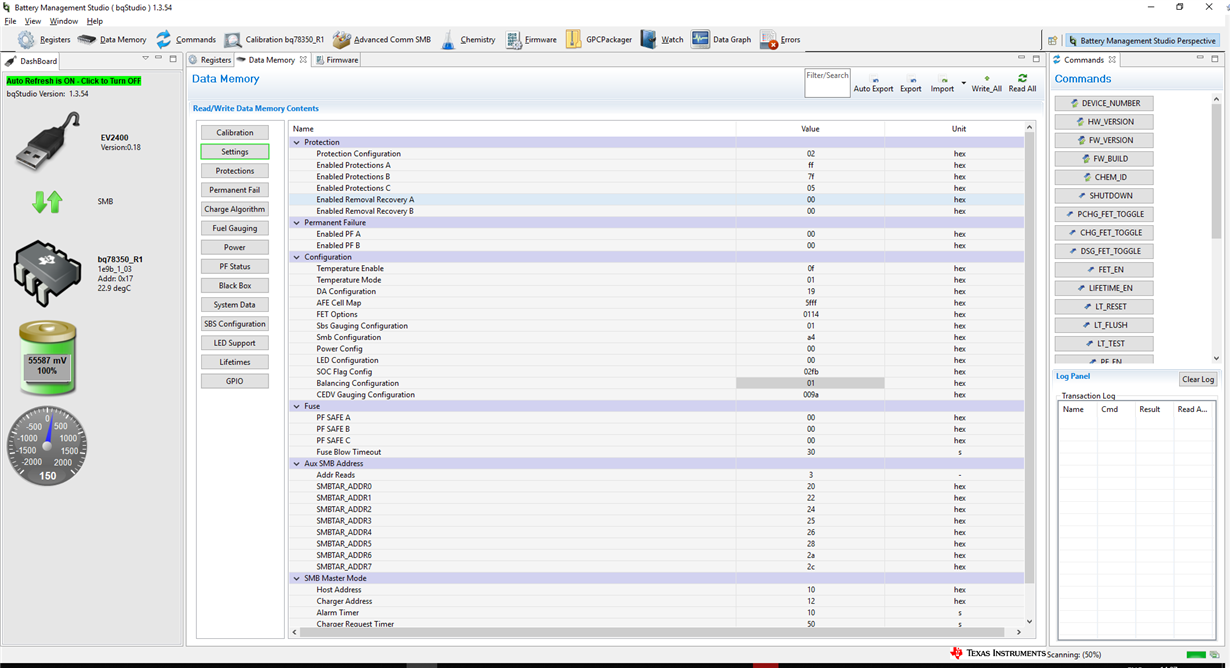
Task: Open the DashBoard view menu arrow
Action: click(x=146, y=59)
